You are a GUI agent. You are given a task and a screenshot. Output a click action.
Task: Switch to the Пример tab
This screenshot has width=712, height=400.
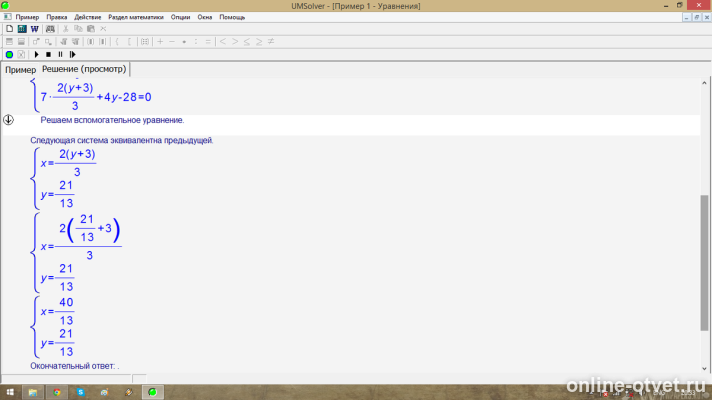coord(20,69)
